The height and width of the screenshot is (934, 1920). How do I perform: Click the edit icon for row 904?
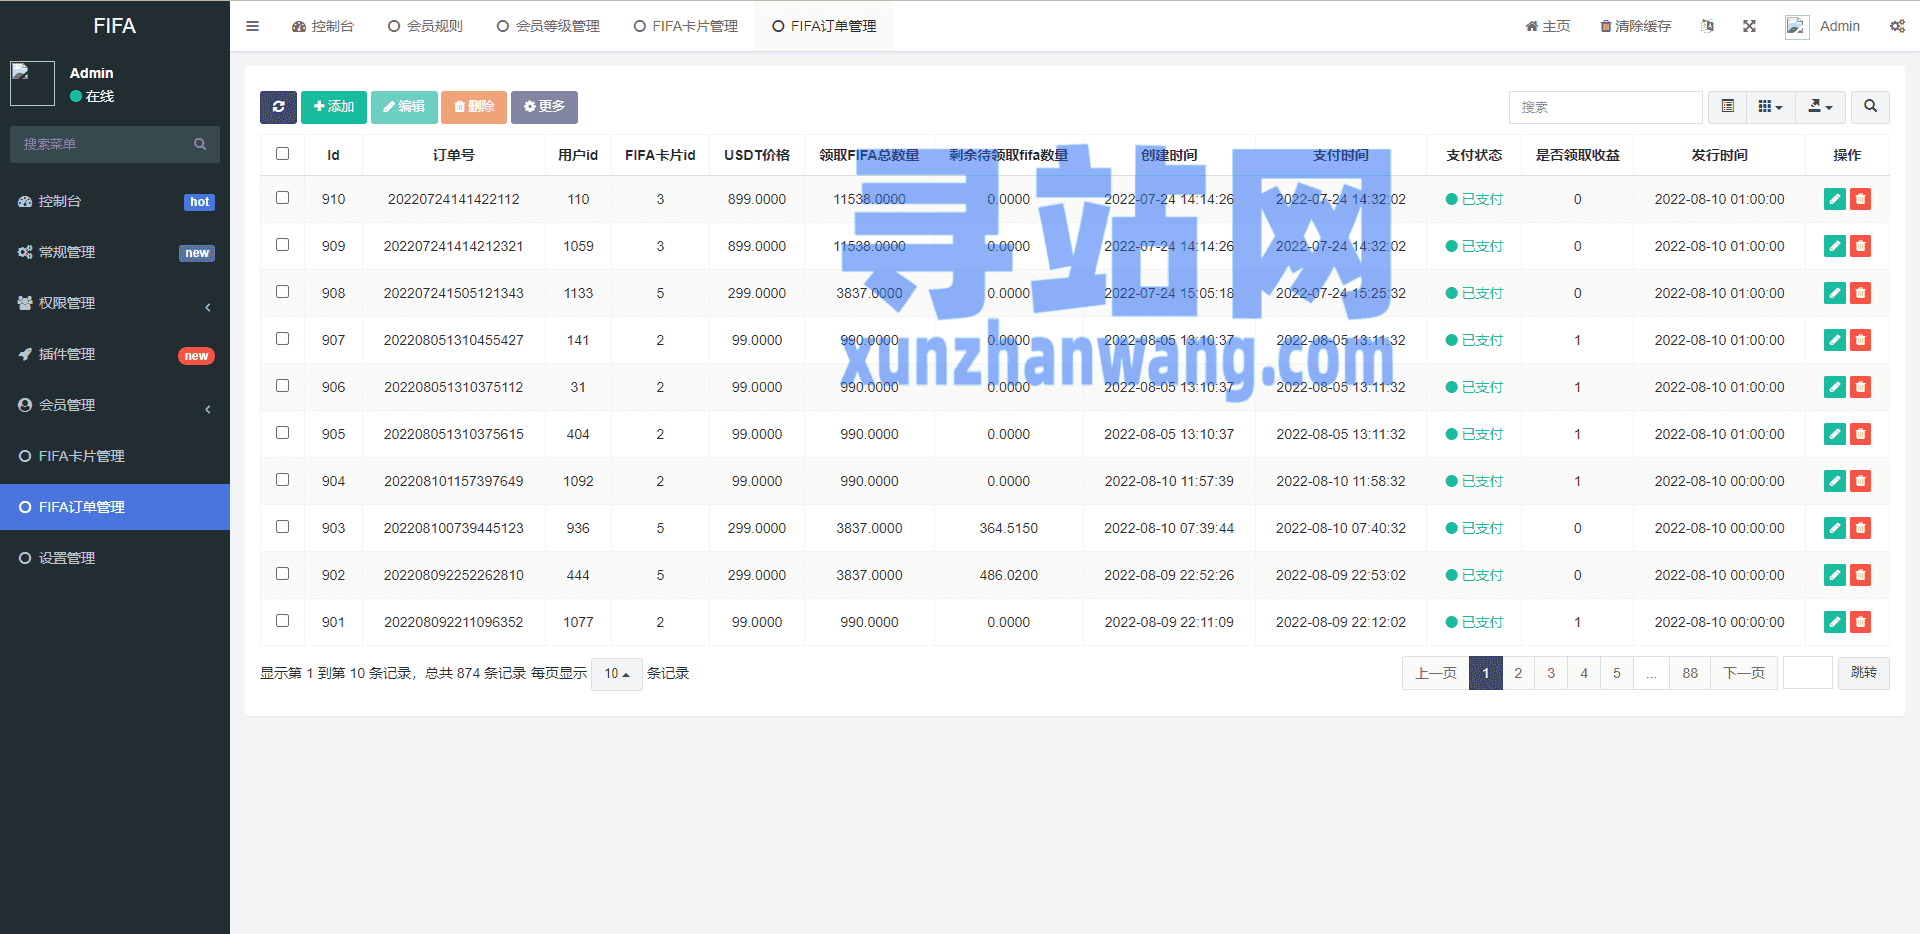coord(1834,481)
